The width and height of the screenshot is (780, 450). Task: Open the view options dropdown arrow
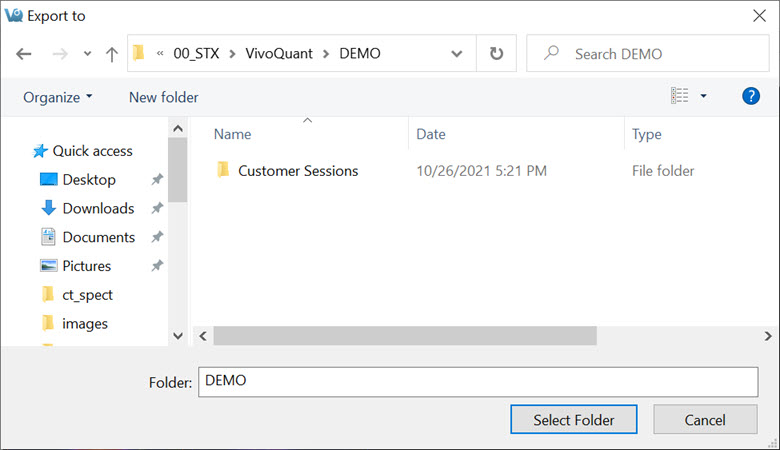(703, 96)
